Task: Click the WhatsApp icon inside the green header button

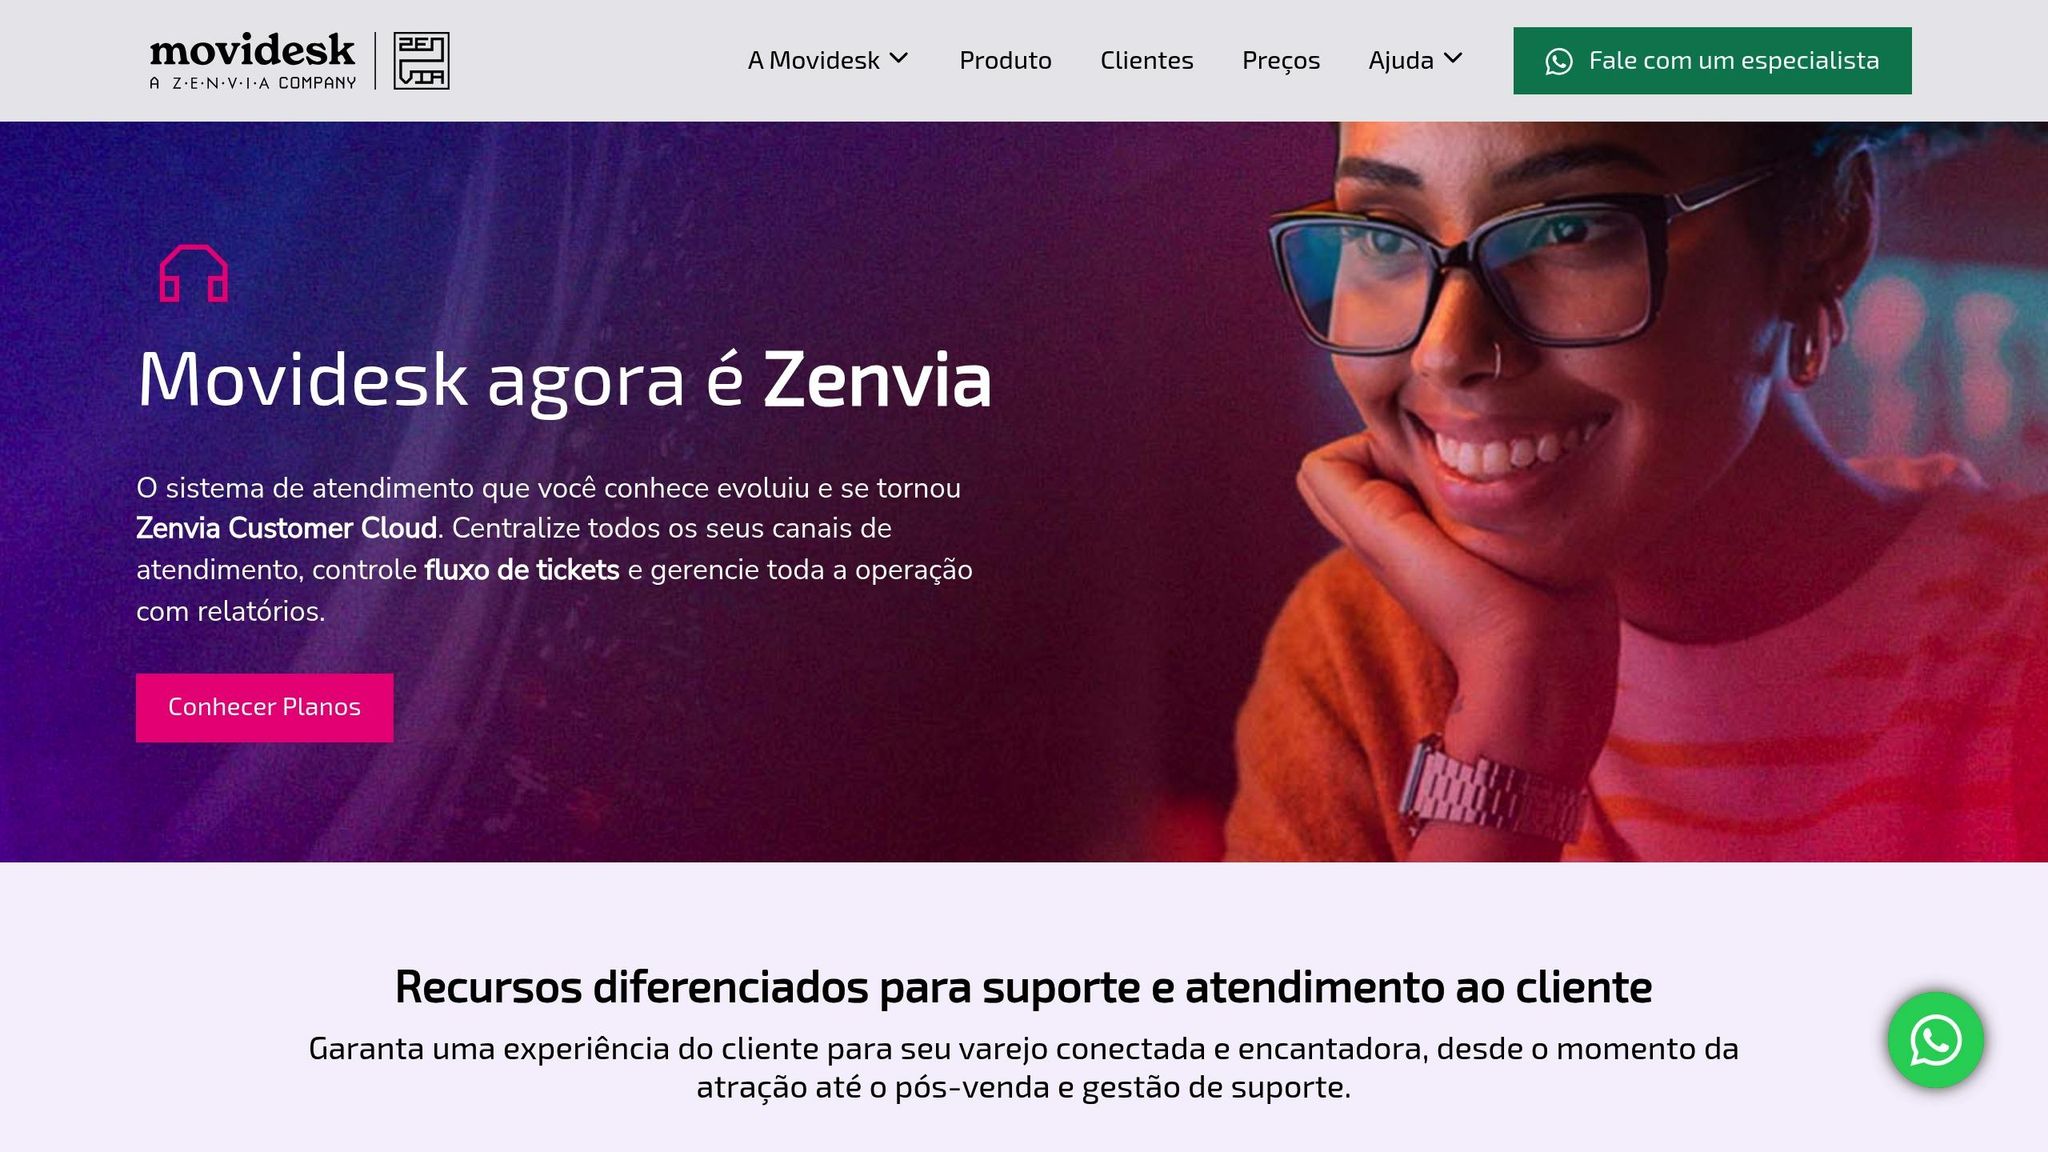Action: tap(1558, 61)
